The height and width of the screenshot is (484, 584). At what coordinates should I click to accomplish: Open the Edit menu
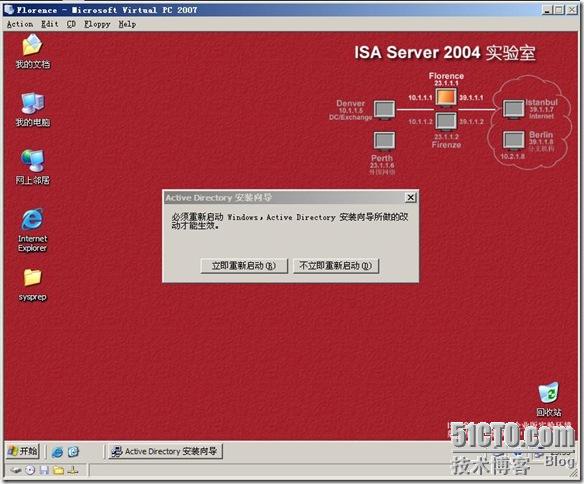(50, 24)
